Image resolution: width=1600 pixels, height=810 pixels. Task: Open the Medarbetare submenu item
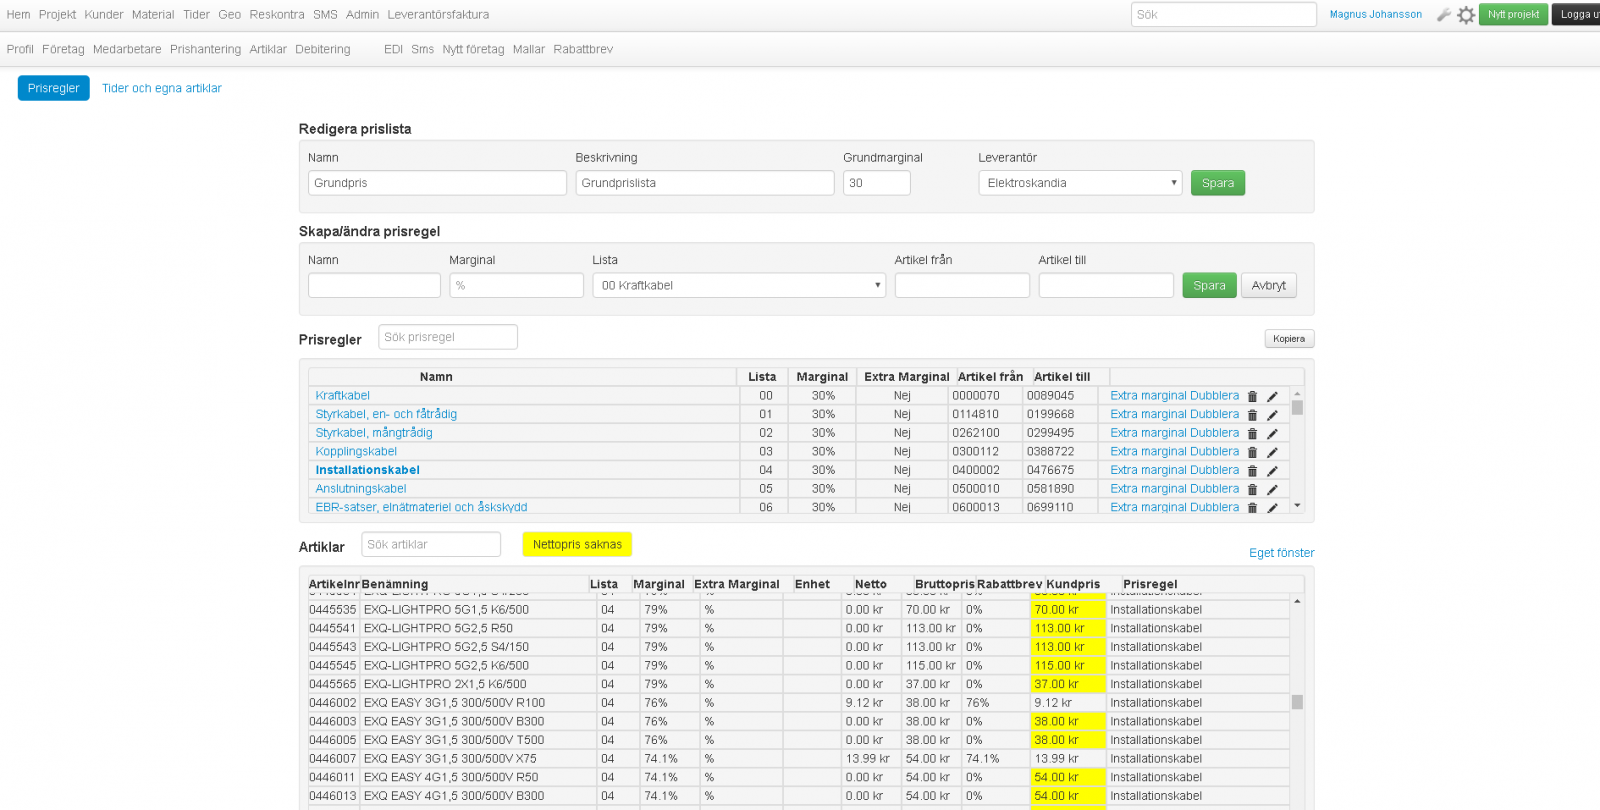[x=127, y=49]
